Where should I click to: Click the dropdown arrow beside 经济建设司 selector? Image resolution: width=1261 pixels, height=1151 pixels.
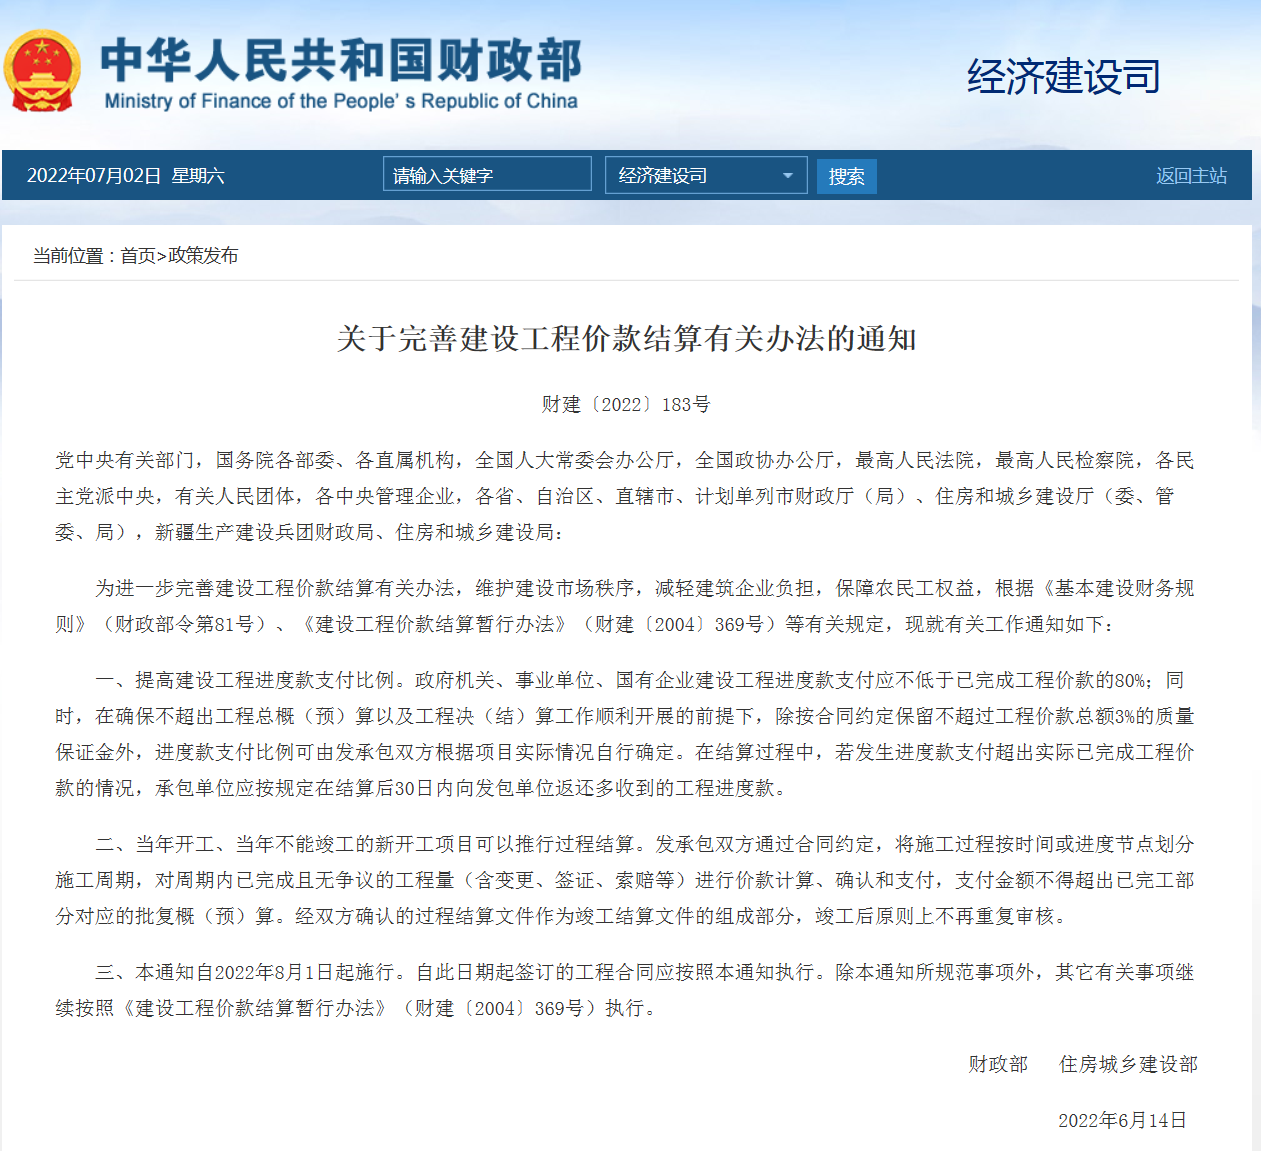pyautogui.click(x=788, y=176)
